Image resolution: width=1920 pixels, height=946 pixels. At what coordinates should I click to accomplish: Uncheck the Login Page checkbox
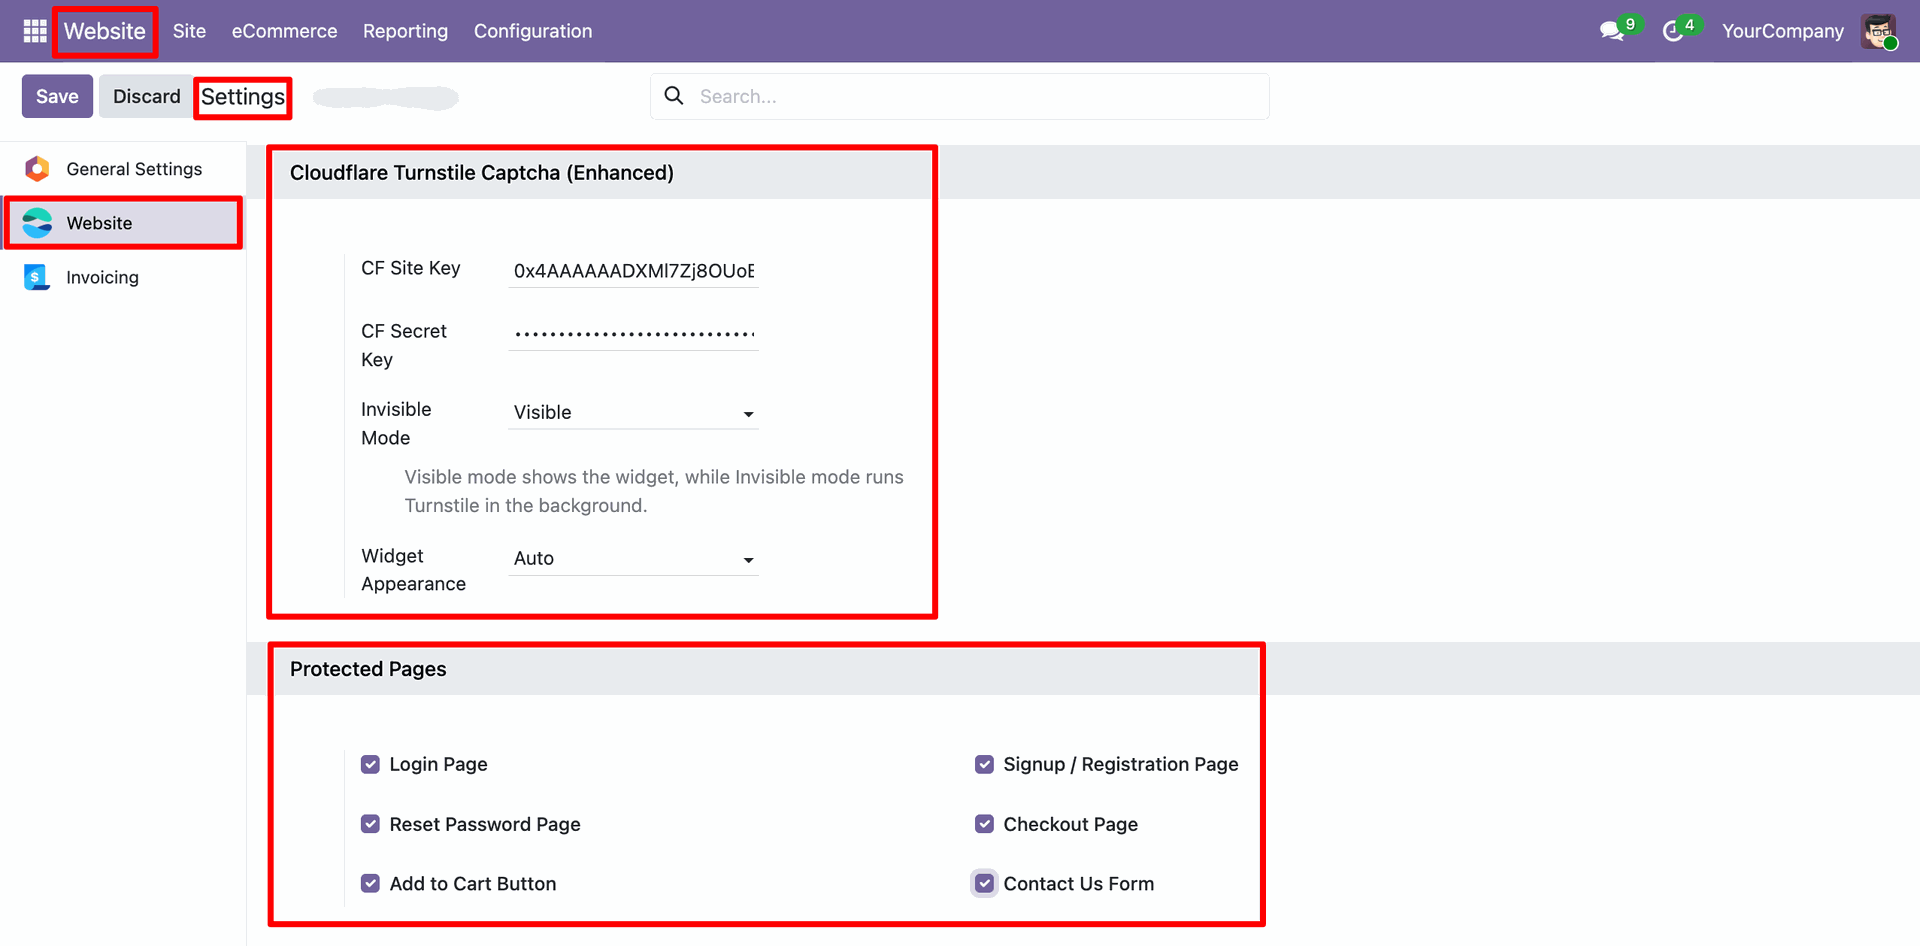click(370, 764)
